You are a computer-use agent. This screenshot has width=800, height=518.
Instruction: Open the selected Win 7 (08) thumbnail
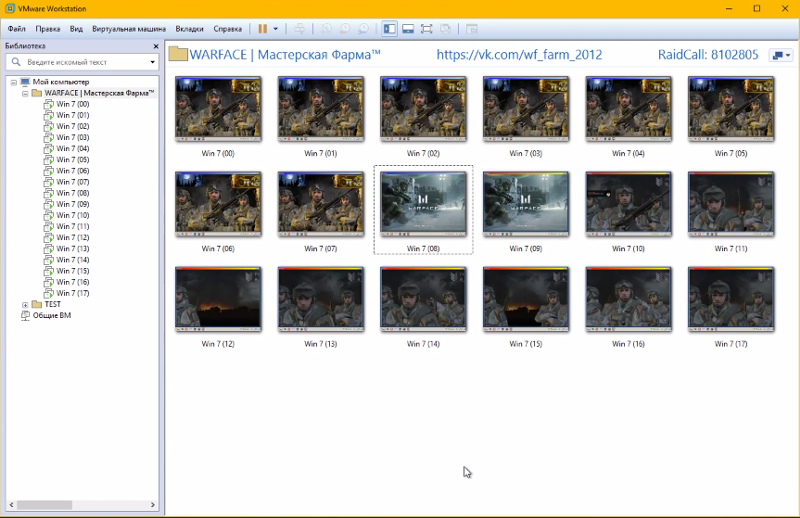click(x=423, y=204)
